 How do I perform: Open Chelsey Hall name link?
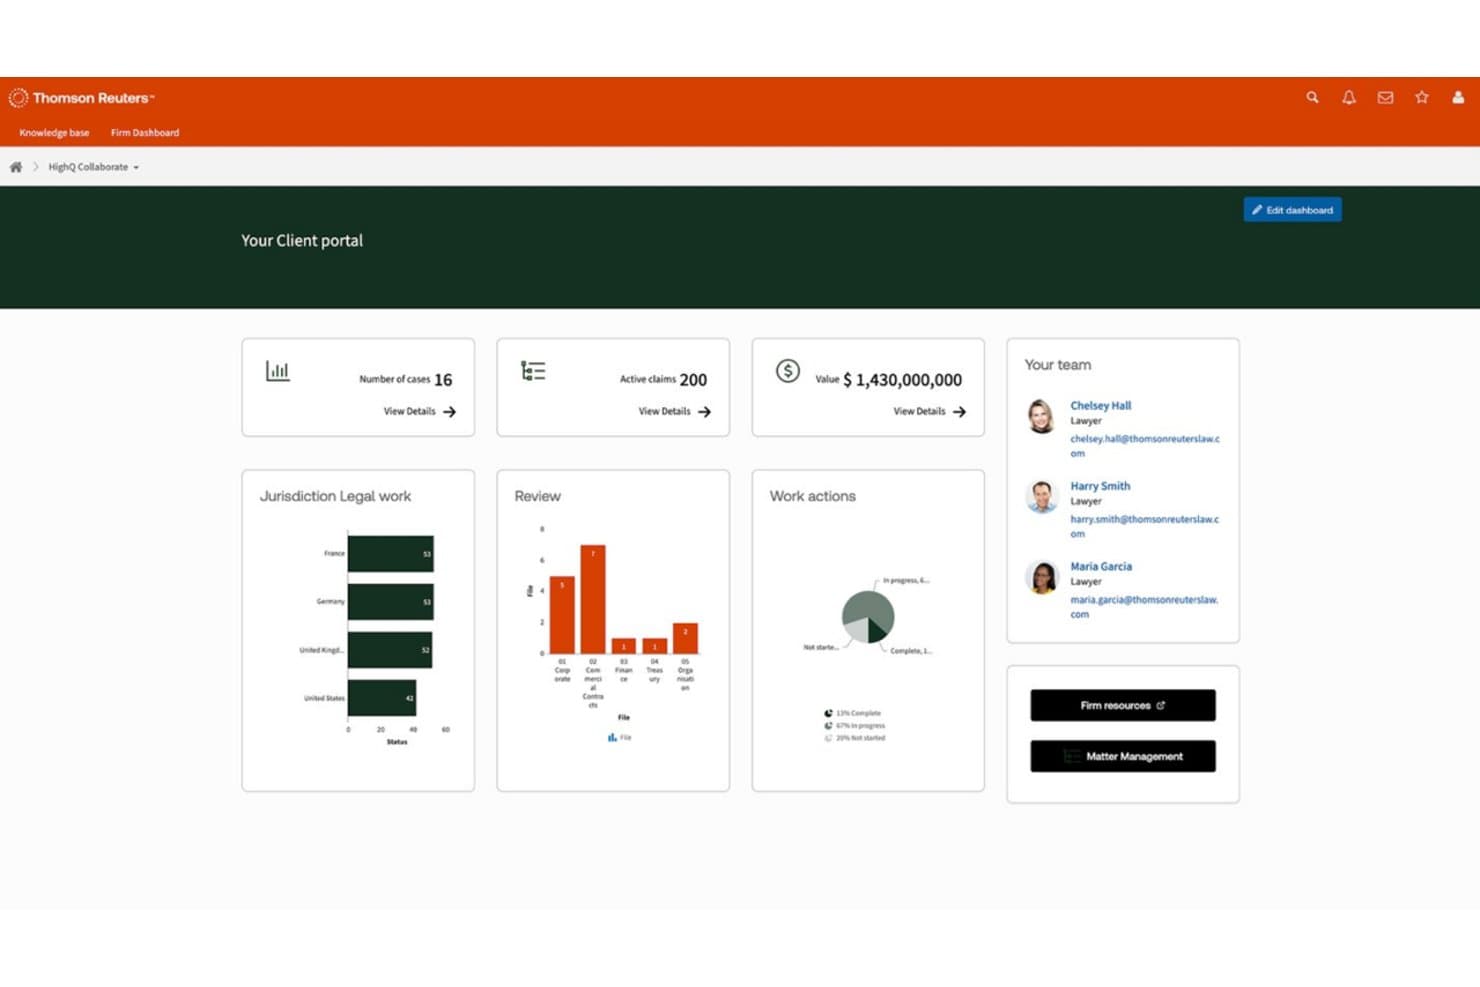point(1101,406)
